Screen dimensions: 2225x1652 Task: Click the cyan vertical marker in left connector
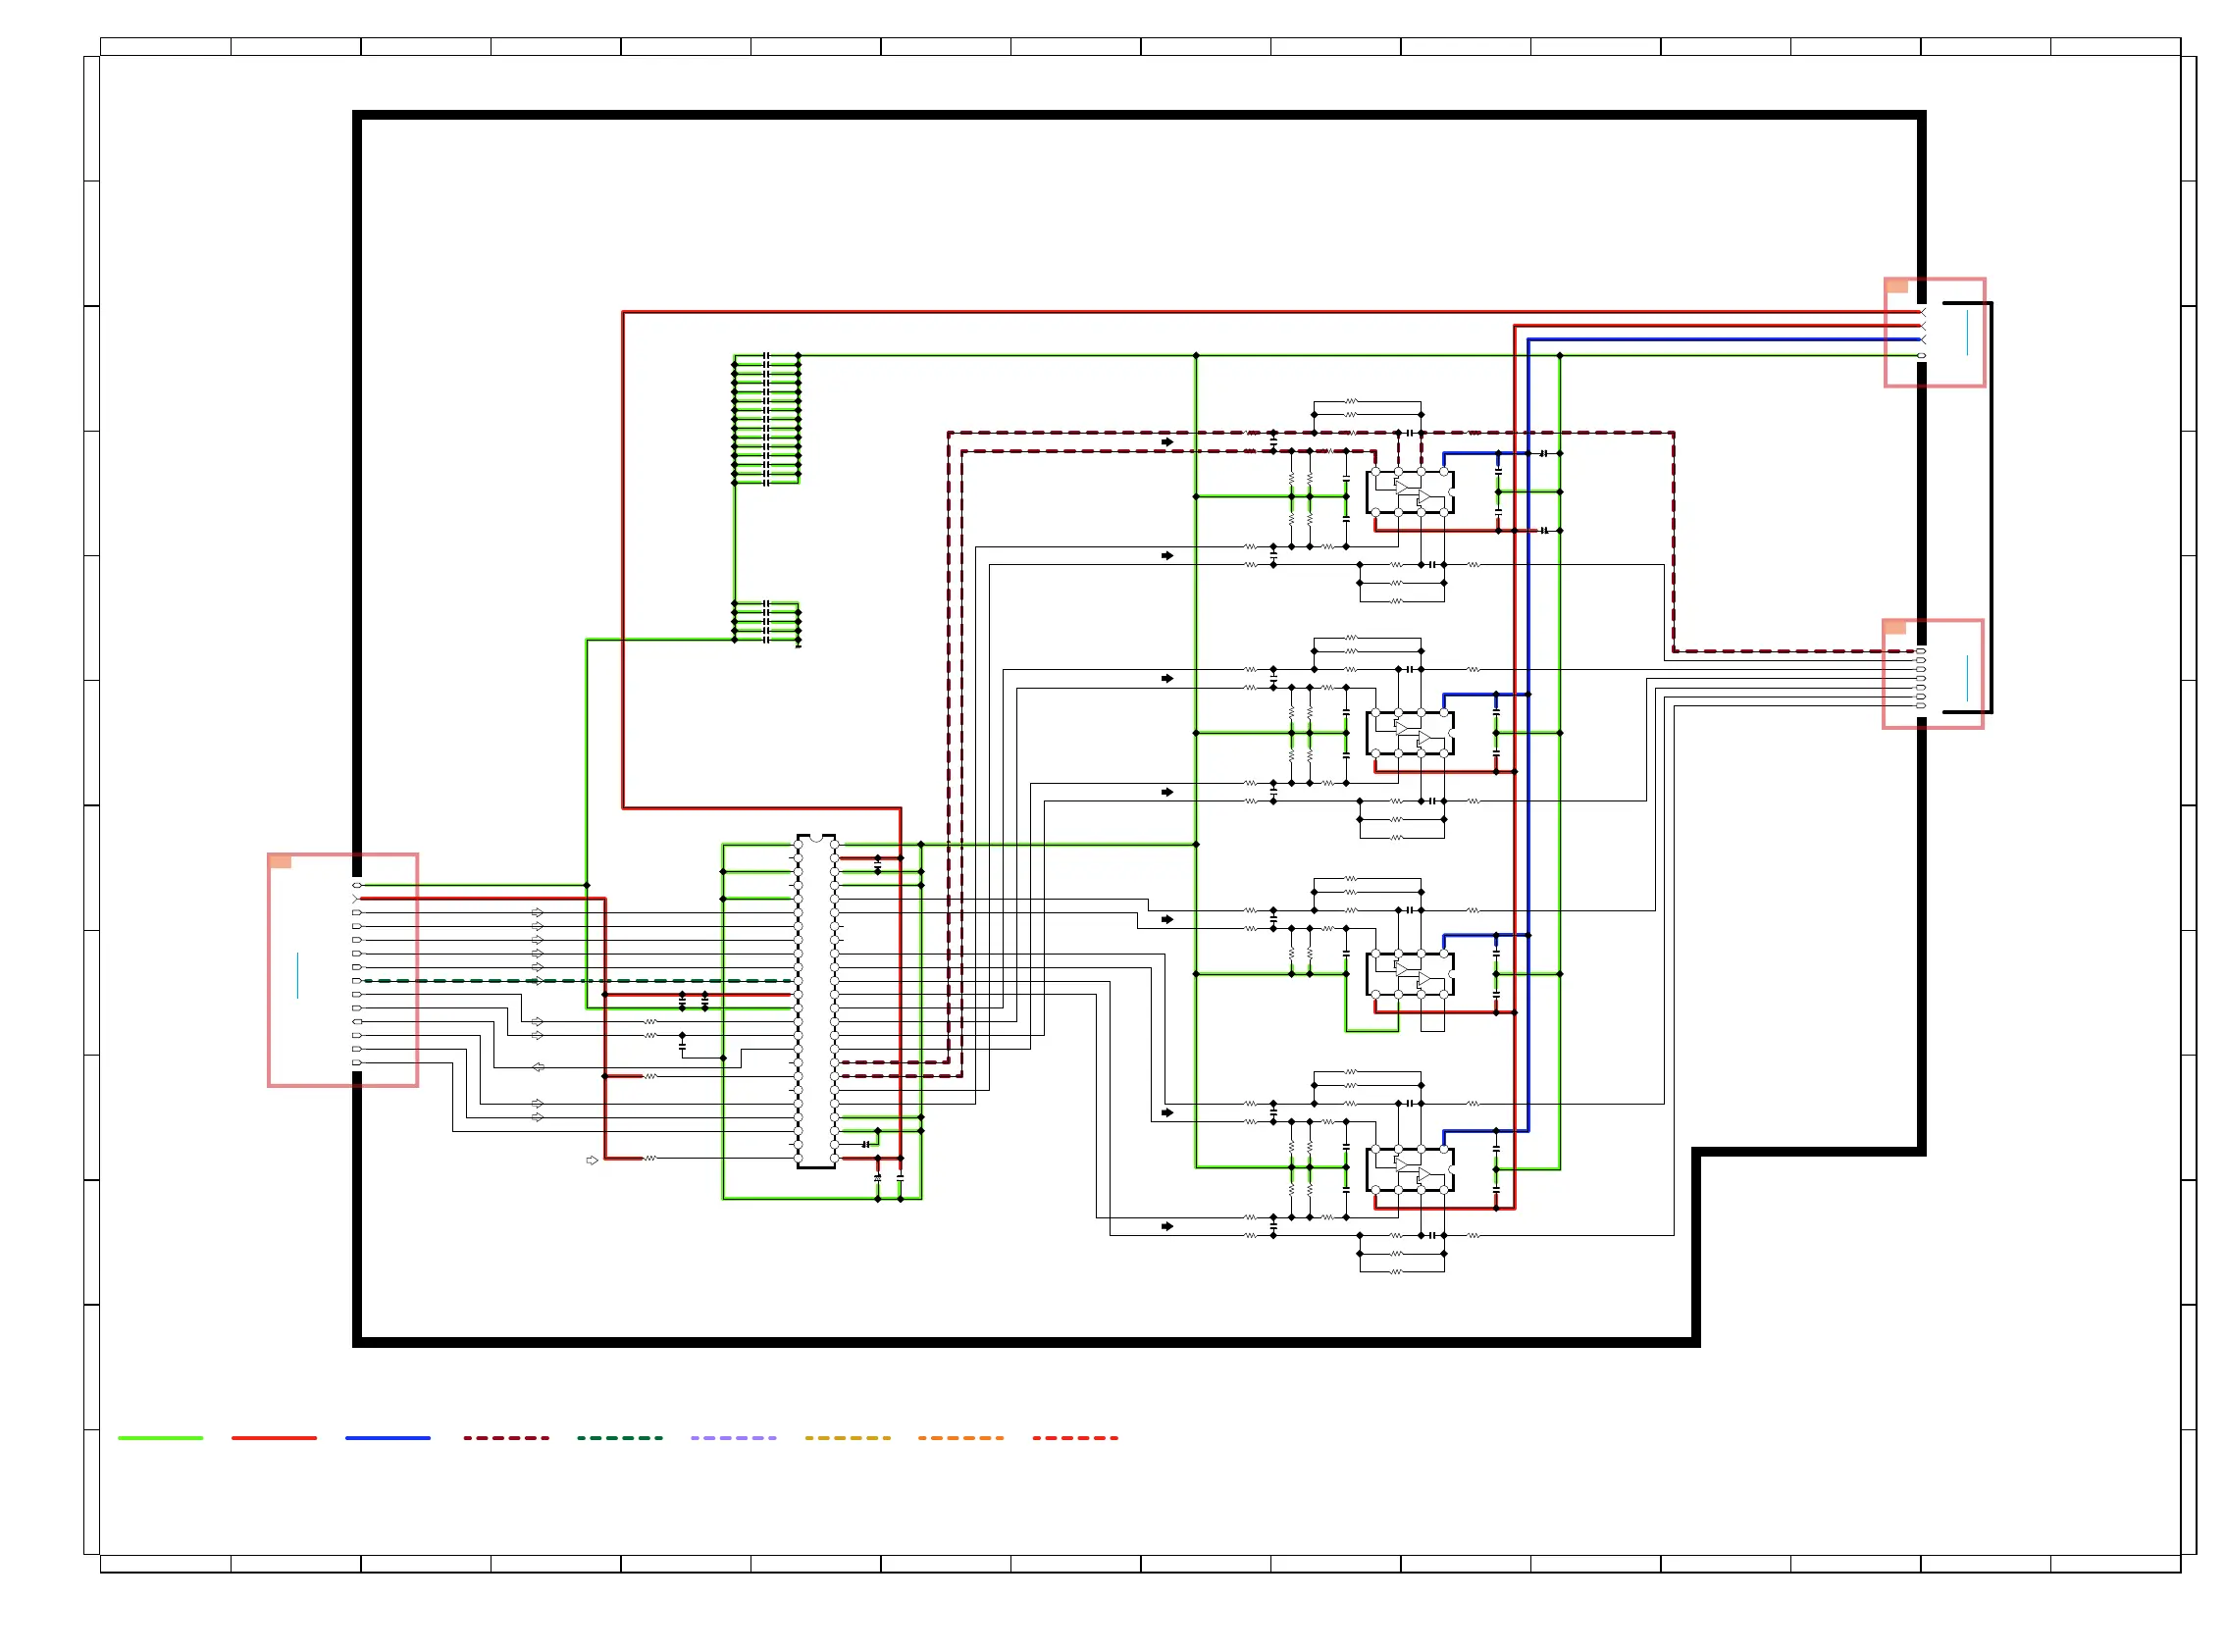point(297,975)
